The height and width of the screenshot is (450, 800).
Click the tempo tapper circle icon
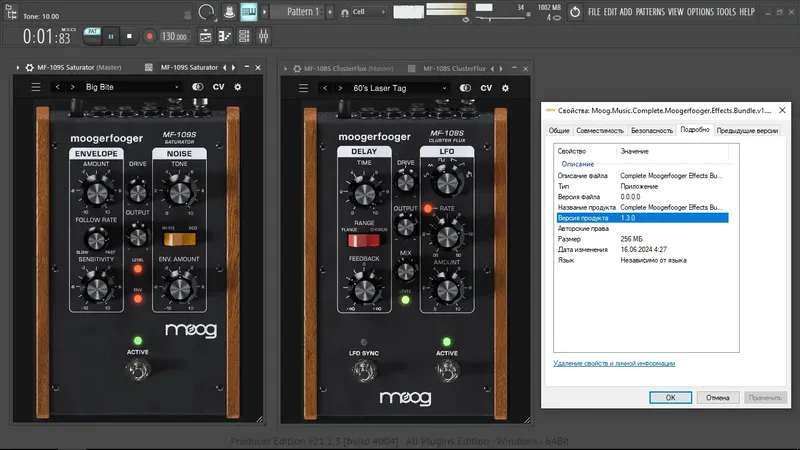[206, 12]
